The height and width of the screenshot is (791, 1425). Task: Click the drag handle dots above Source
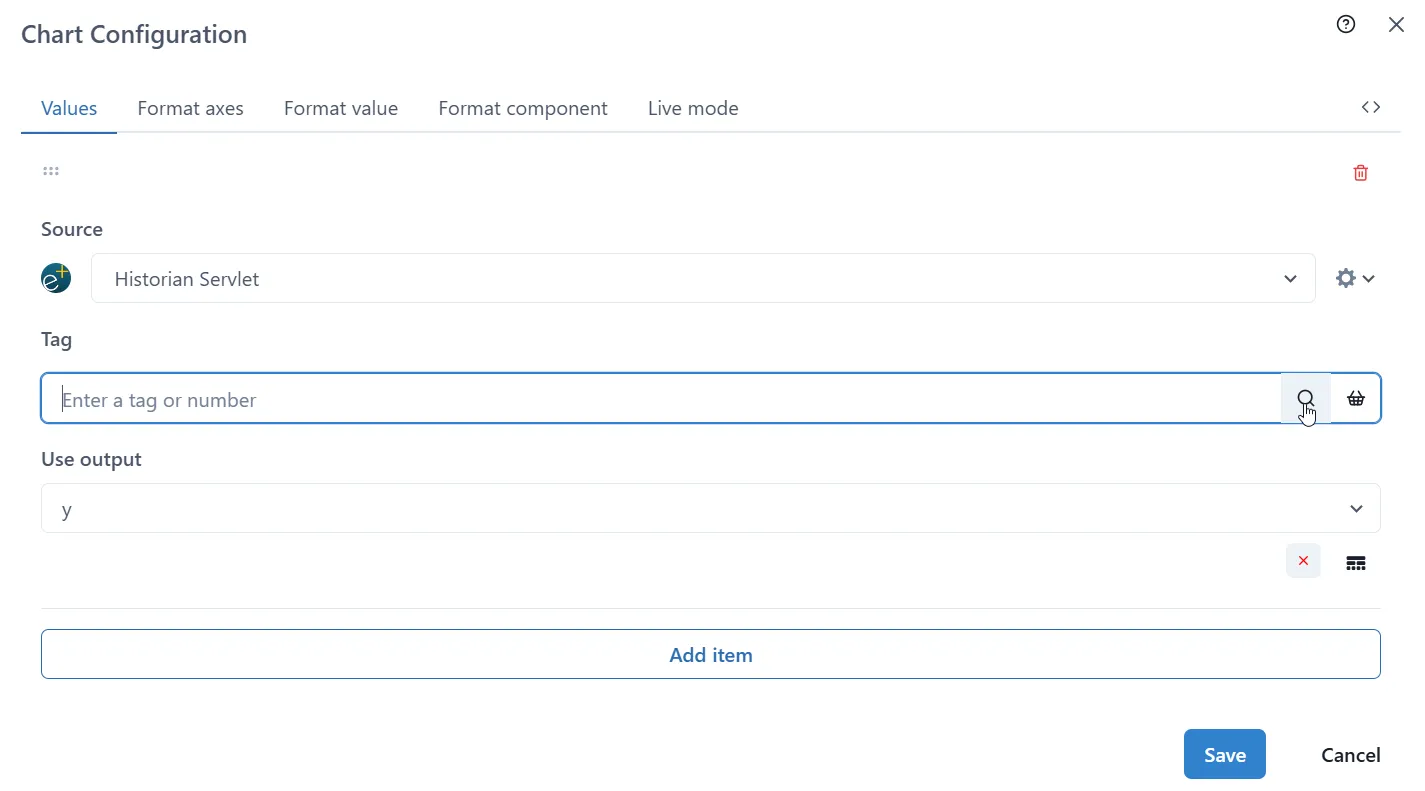tap(51, 171)
